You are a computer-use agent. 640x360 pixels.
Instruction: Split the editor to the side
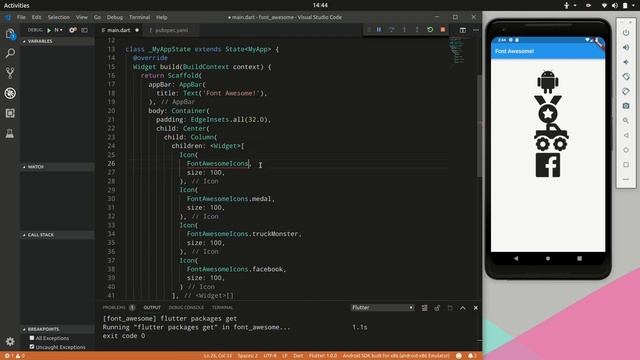tap(462, 30)
